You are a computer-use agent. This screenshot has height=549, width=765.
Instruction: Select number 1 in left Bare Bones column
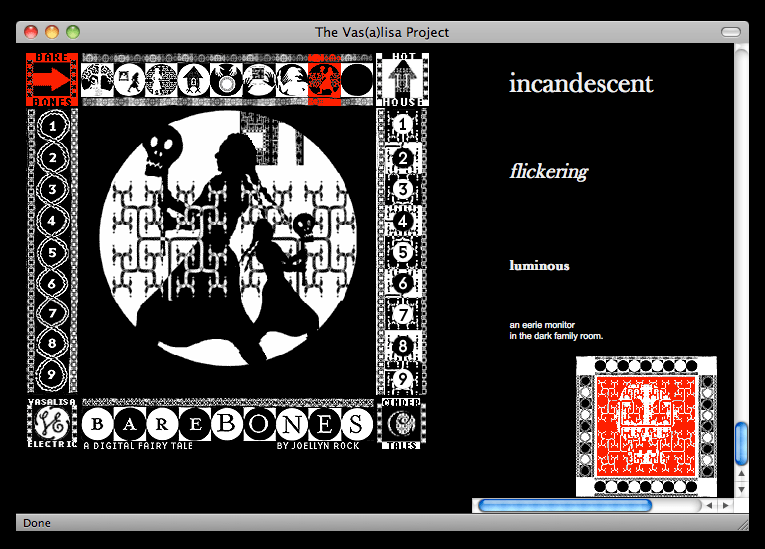52,125
